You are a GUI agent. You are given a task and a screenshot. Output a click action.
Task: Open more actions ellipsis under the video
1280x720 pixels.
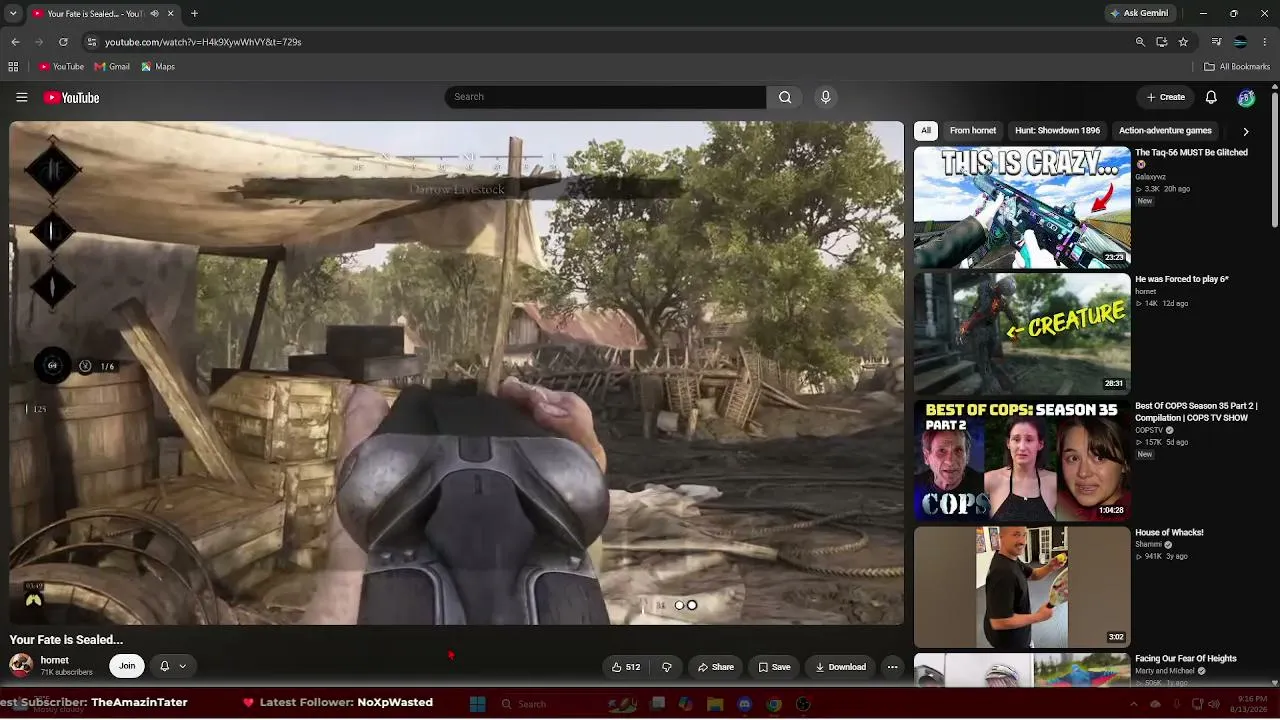(892, 667)
